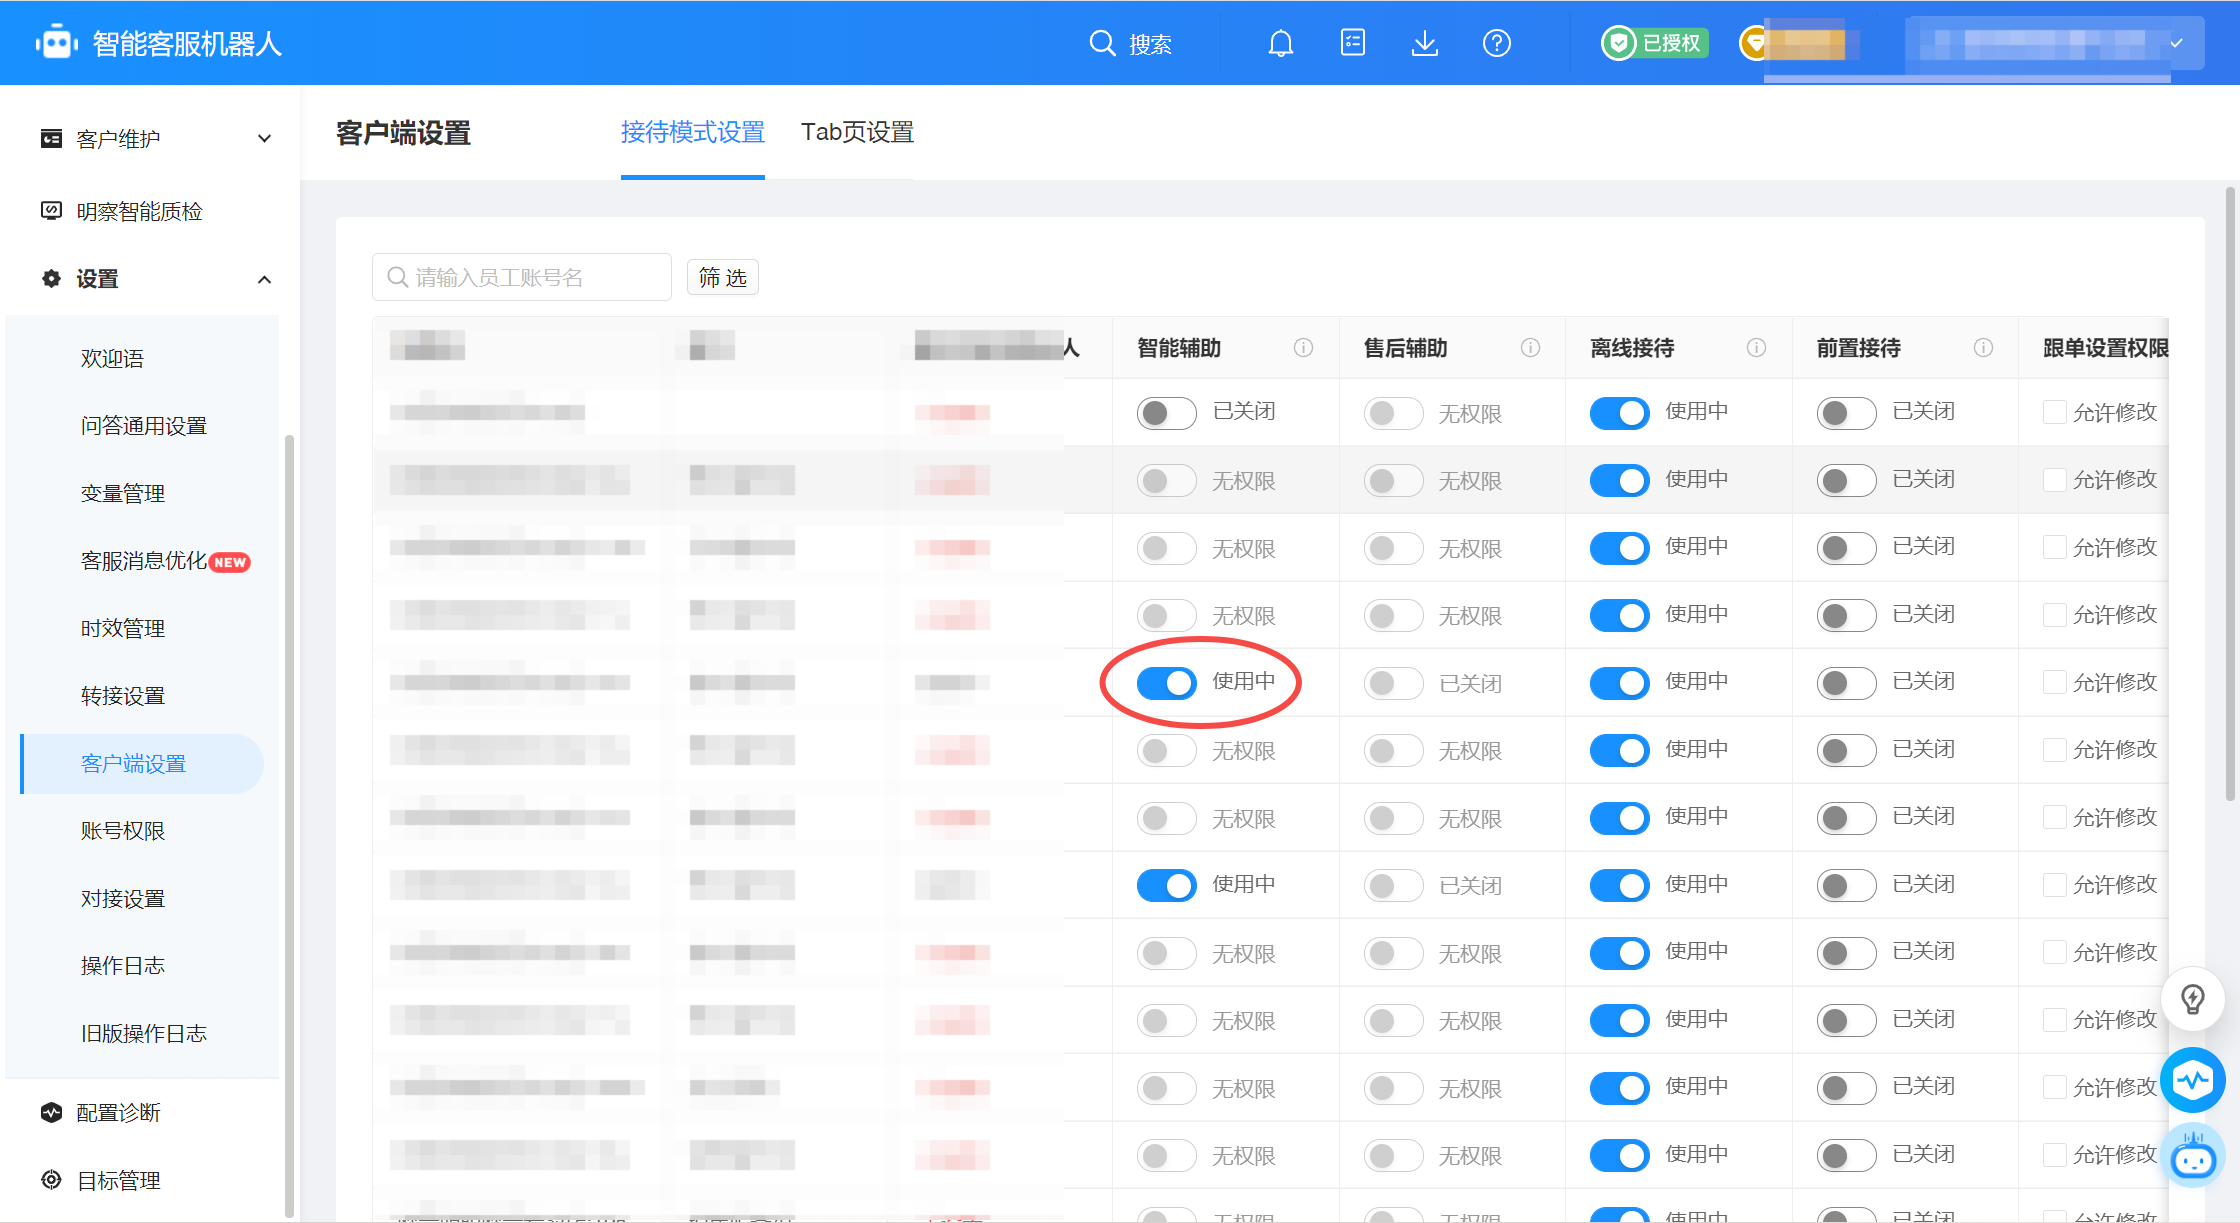
Task: Open 时效管理 in the sidebar
Action: point(123,628)
